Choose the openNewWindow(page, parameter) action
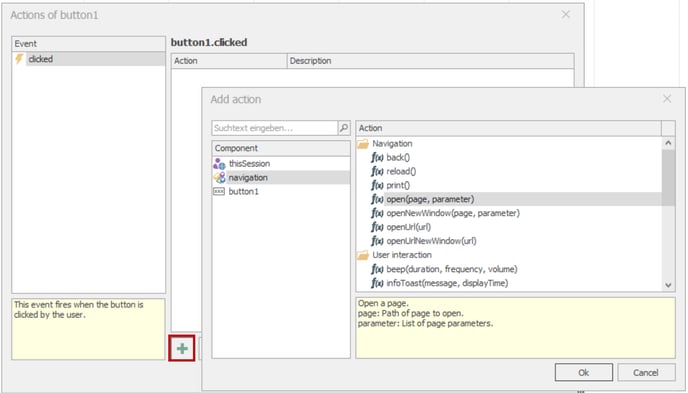 (453, 213)
